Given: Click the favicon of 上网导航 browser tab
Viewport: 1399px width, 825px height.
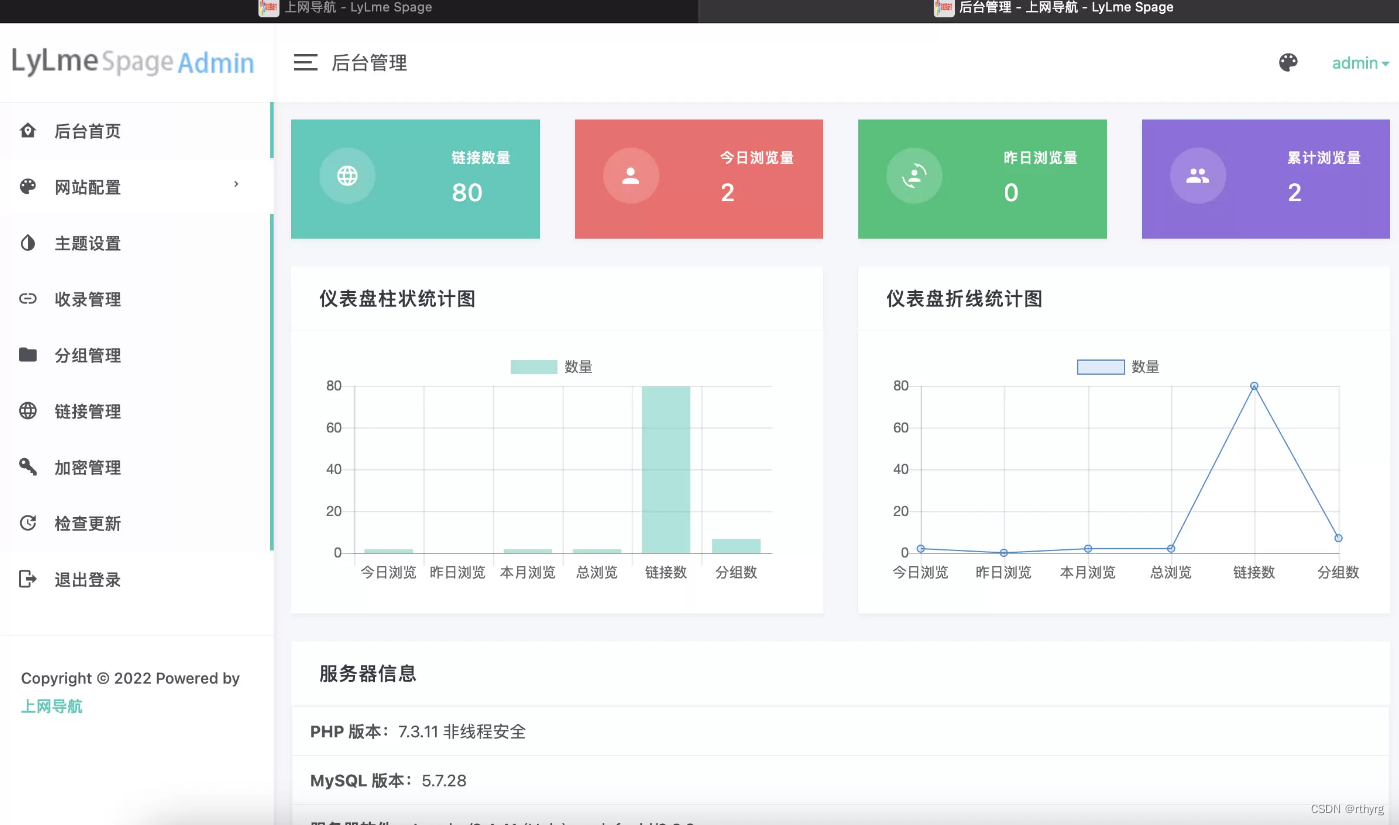Looking at the screenshot, I should pos(269,8).
